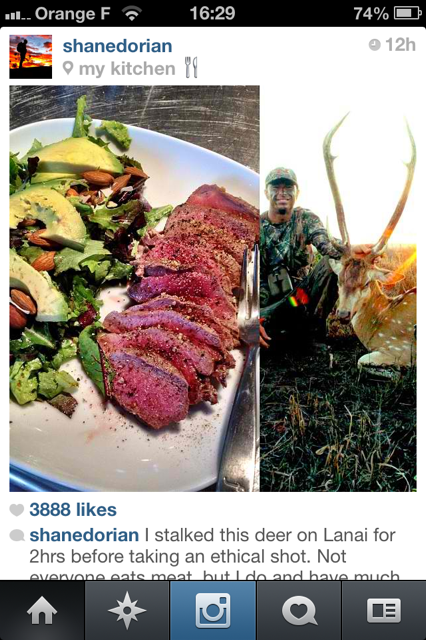The width and height of the screenshot is (426, 640).
Task: Tap the 16:29 status bar clock
Action: pyautogui.click(x=212, y=13)
